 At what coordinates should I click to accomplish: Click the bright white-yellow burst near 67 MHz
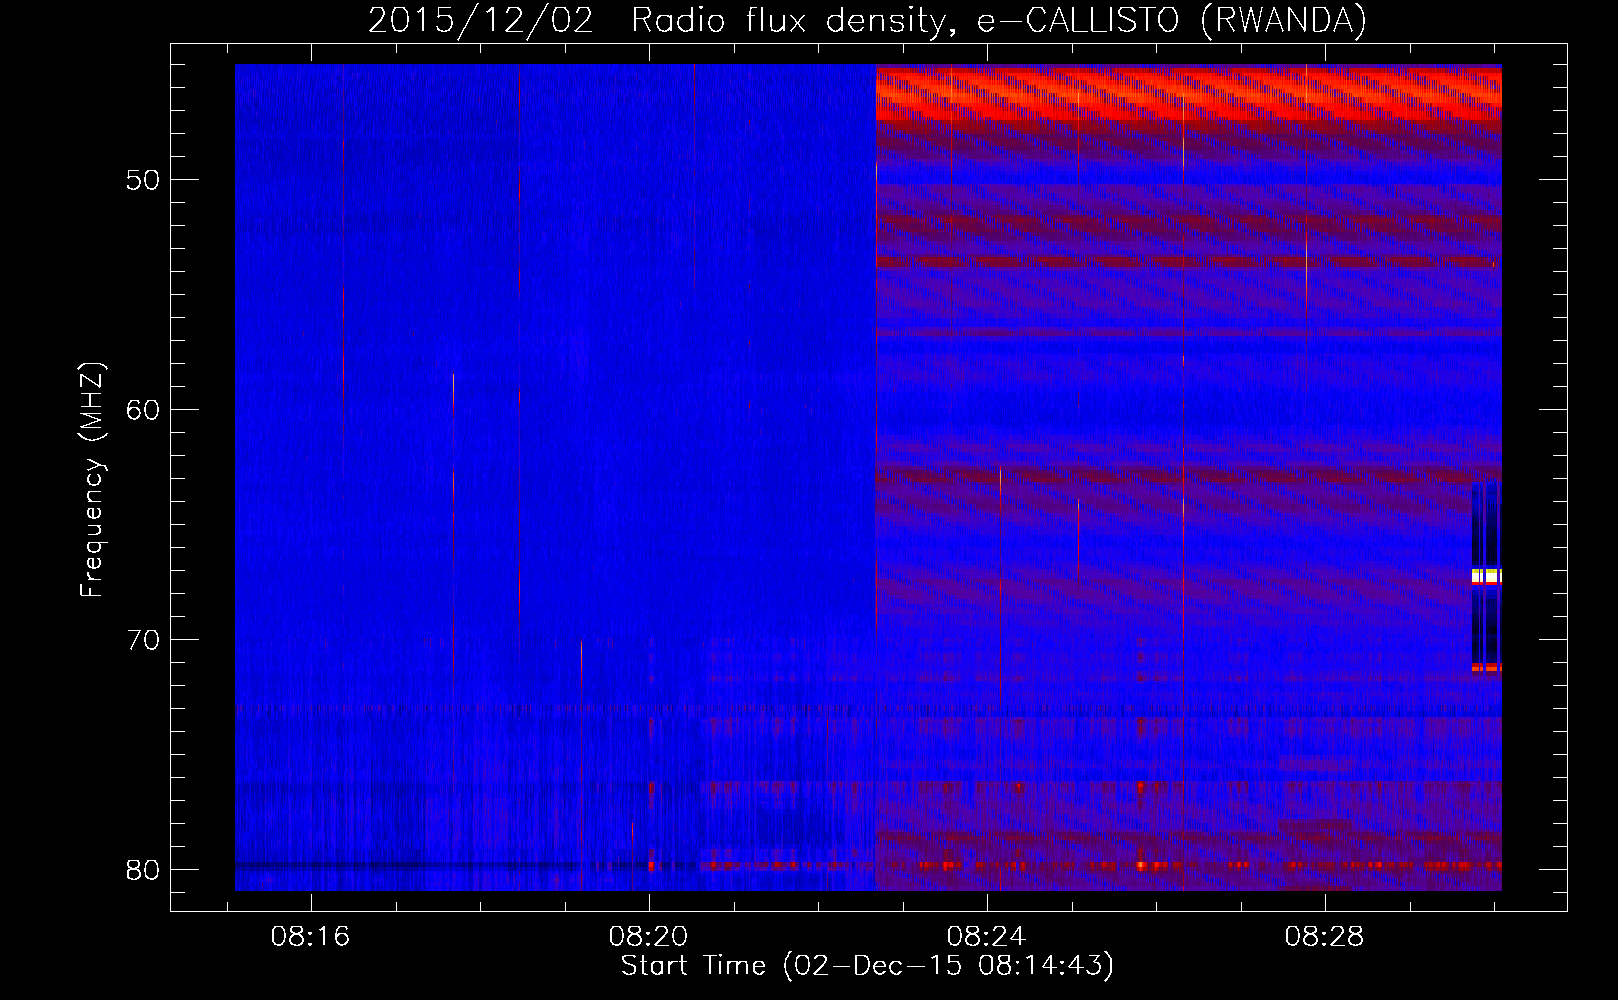coord(1486,575)
